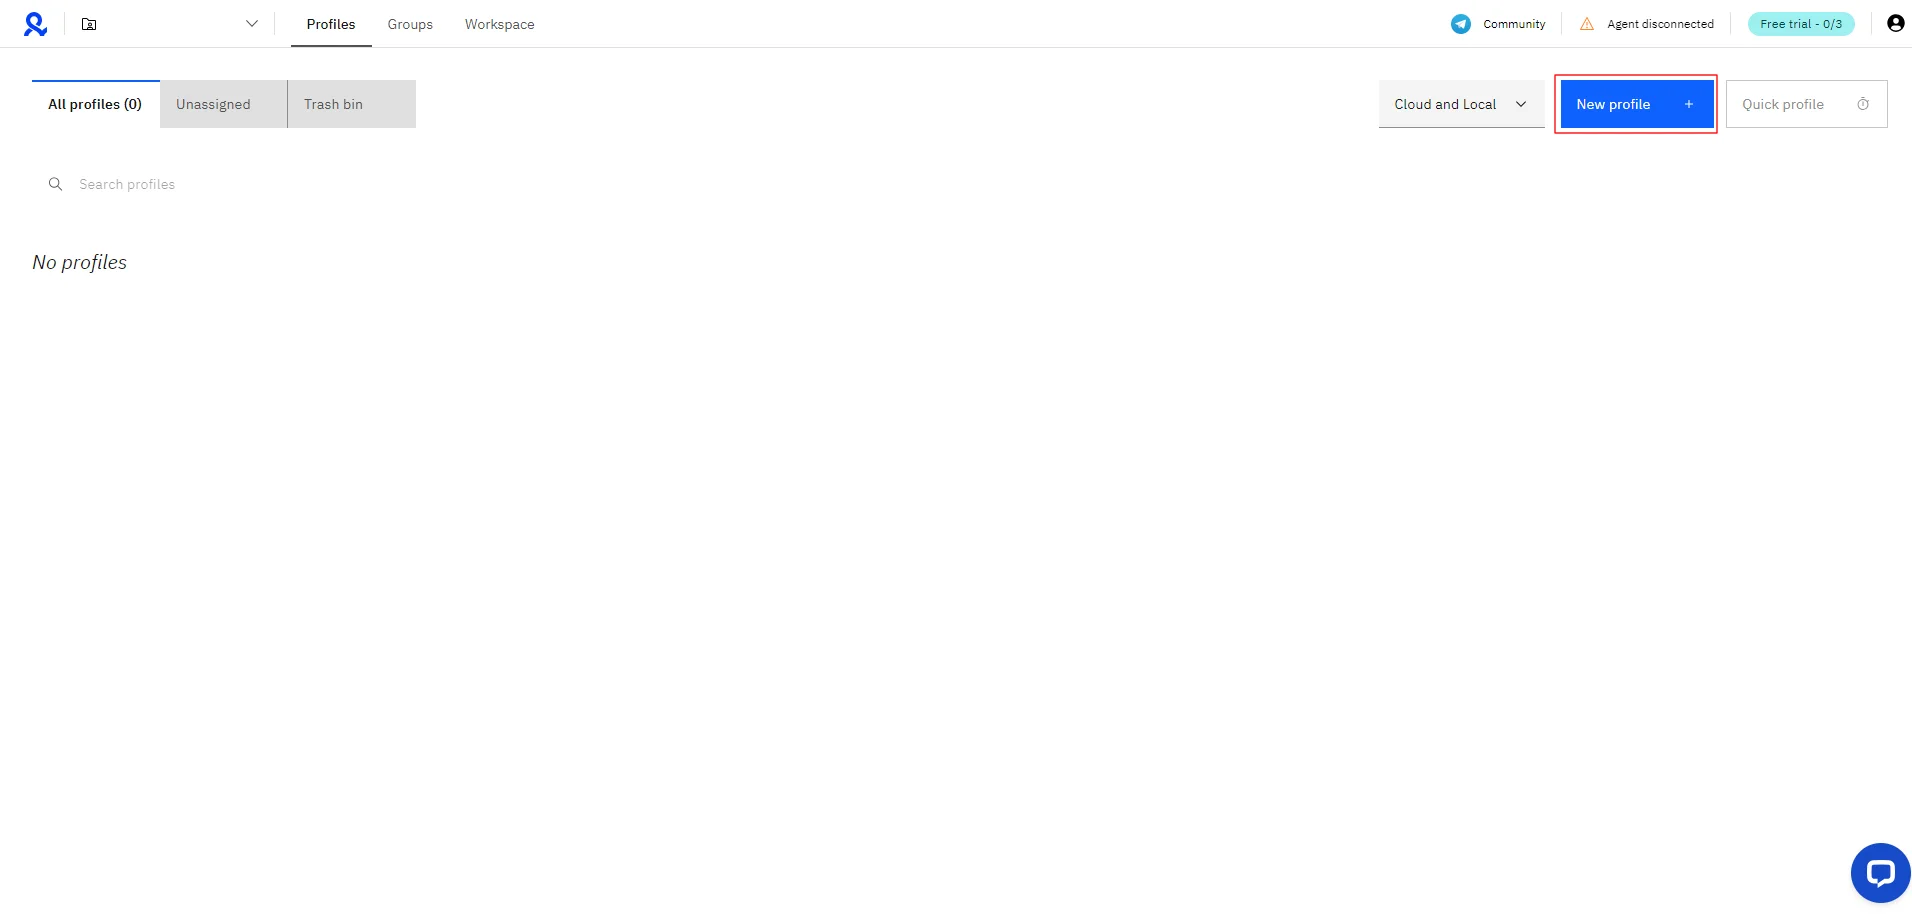The image size is (1912, 919).
Task: Click the Free trial 0/3 badge
Action: point(1800,24)
